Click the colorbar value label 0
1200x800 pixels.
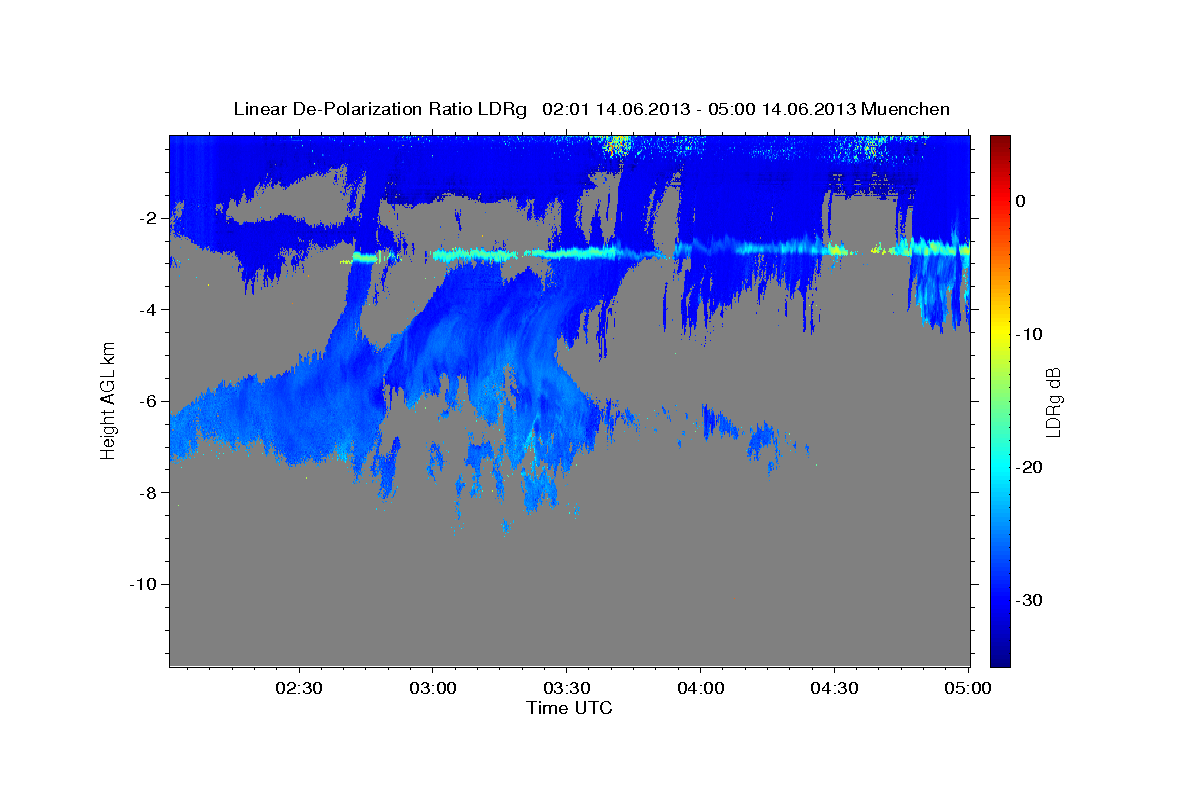pos(1021,201)
